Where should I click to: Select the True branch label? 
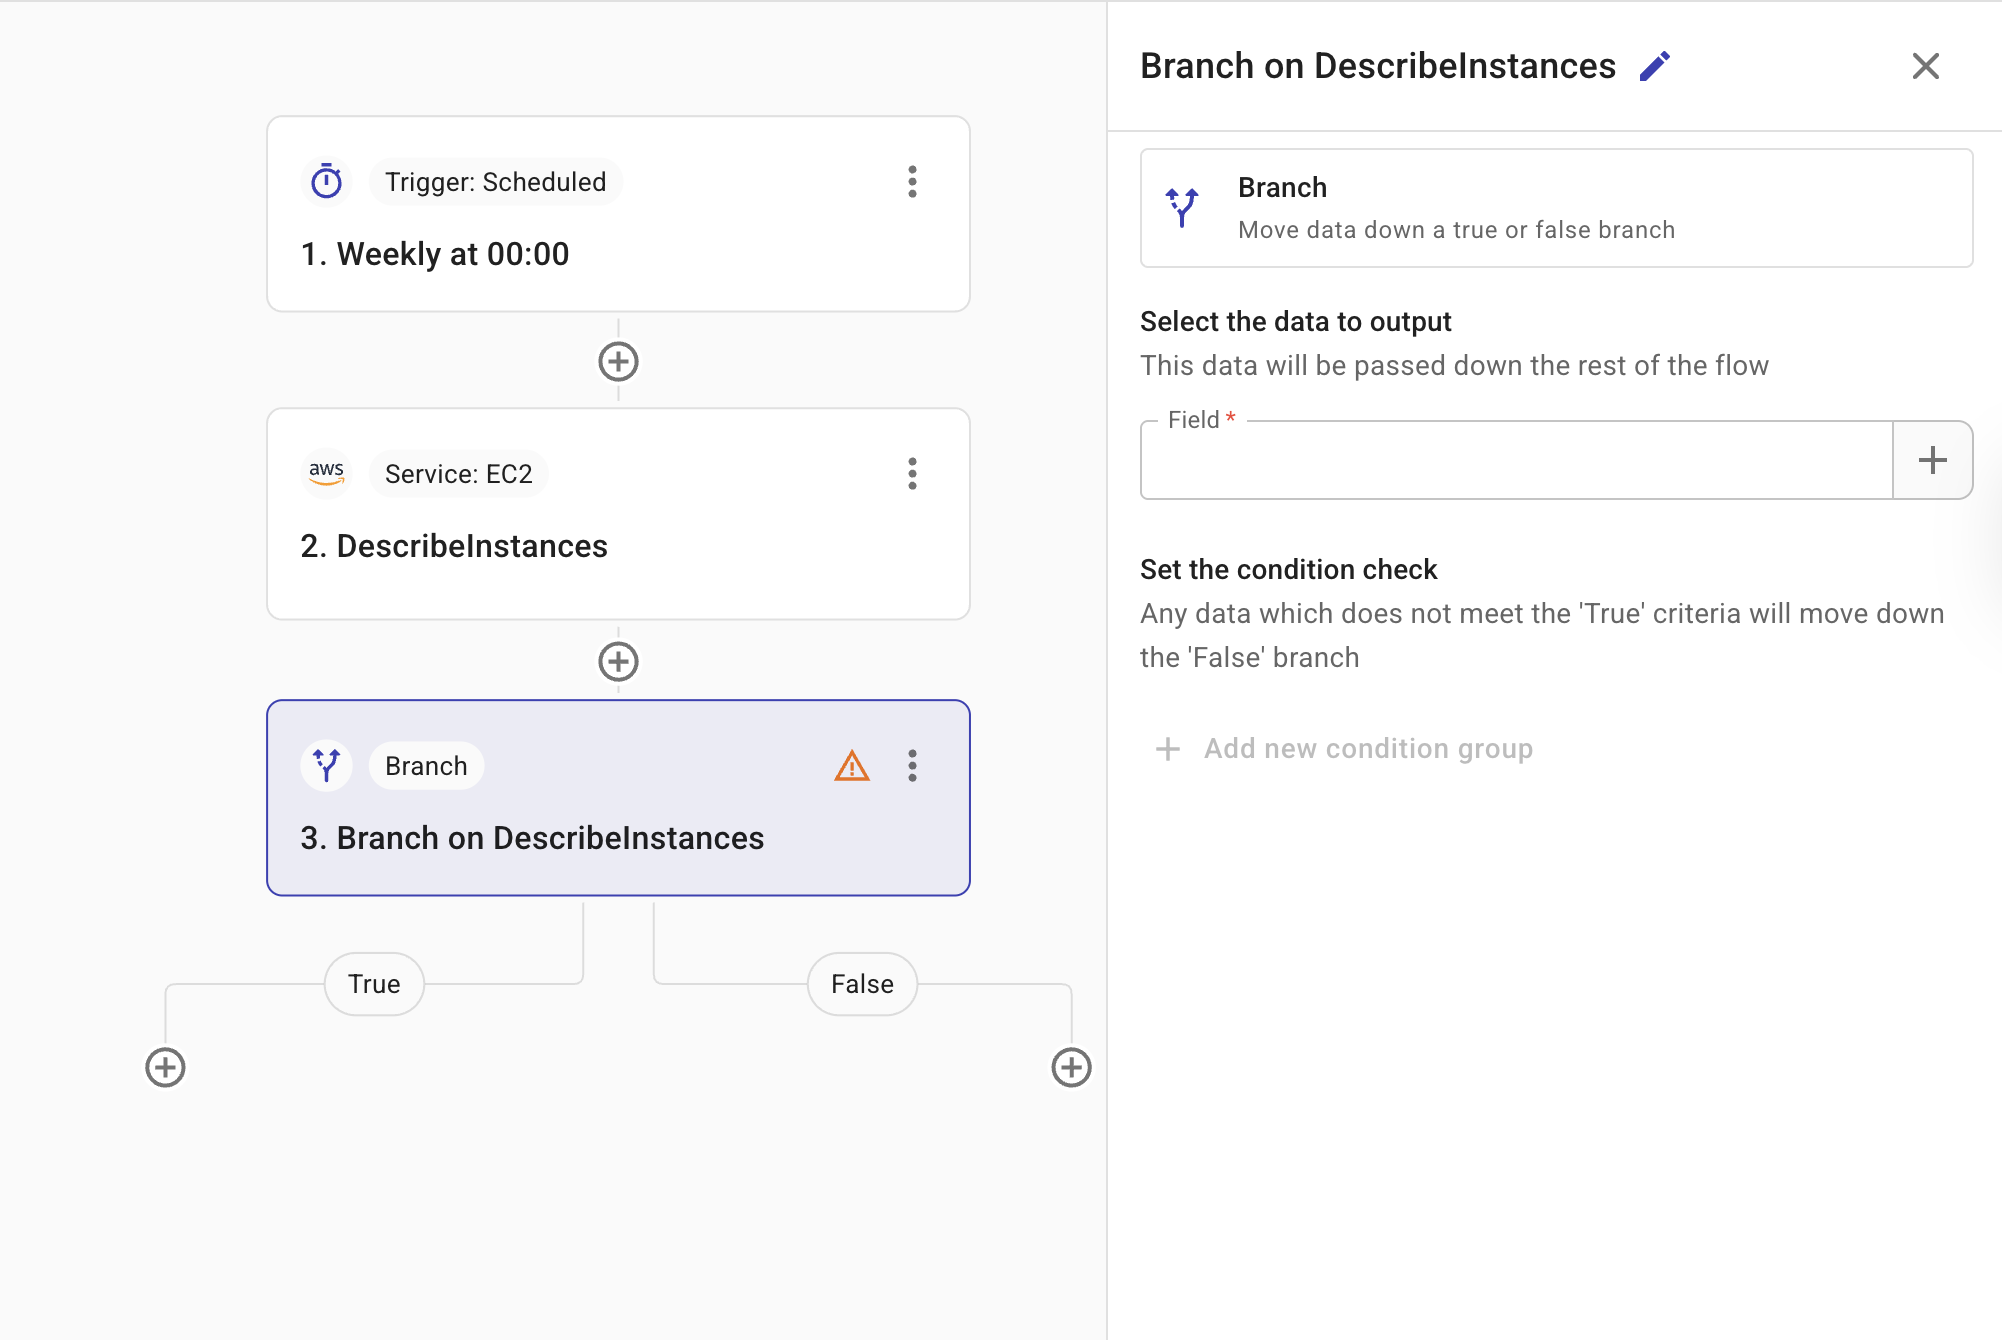point(374,984)
